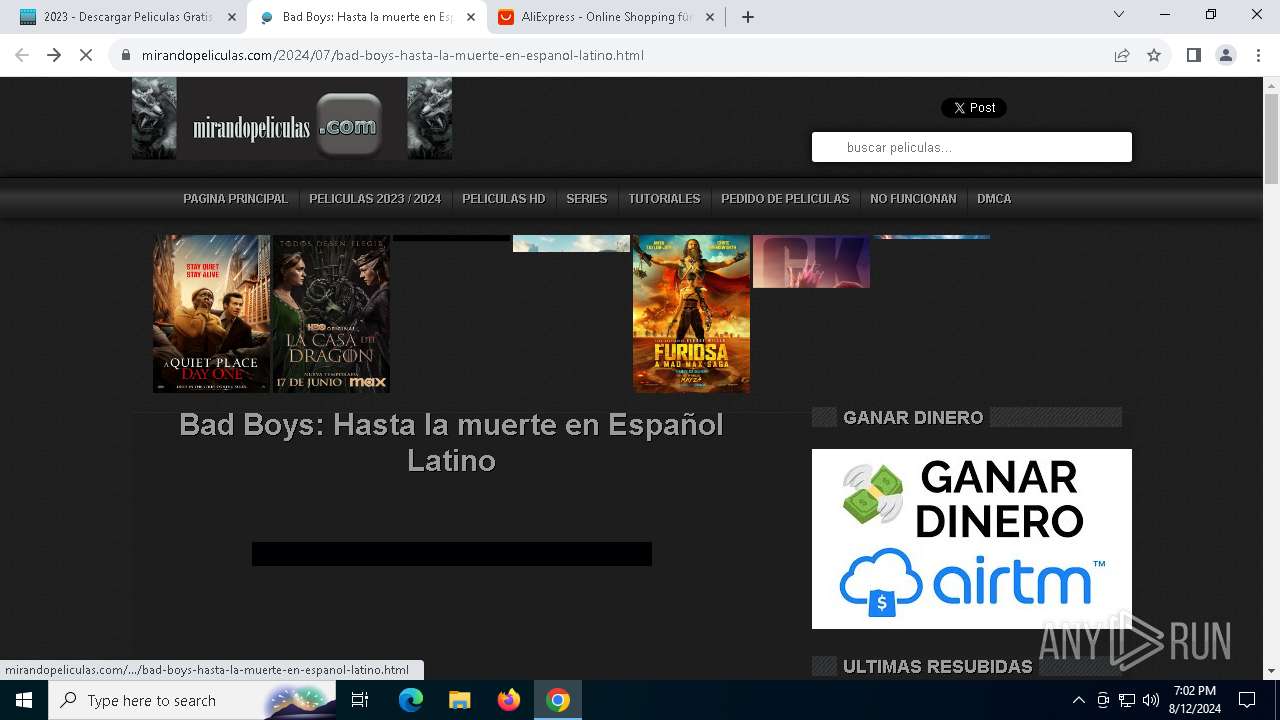Click the GANAR DINERO sidebar heading
Image resolution: width=1280 pixels, height=720 pixels.
pos(913,417)
